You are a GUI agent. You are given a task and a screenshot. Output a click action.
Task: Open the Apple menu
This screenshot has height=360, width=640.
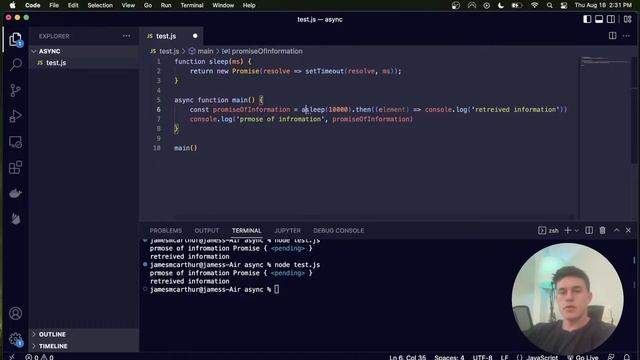point(12,5)
